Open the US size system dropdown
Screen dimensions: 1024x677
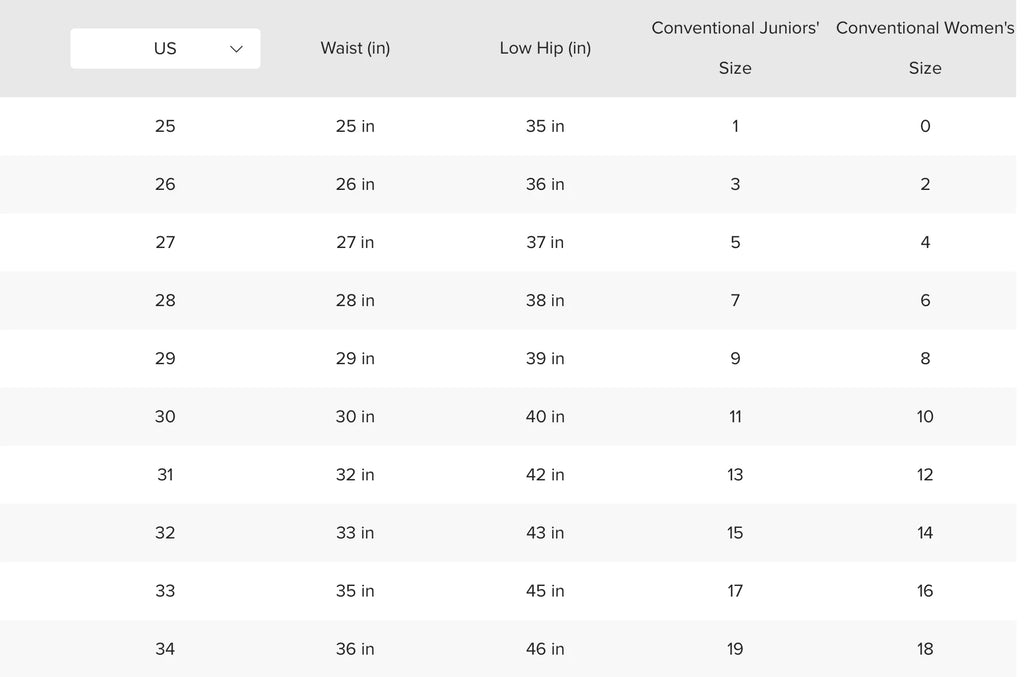click(165, 48)
